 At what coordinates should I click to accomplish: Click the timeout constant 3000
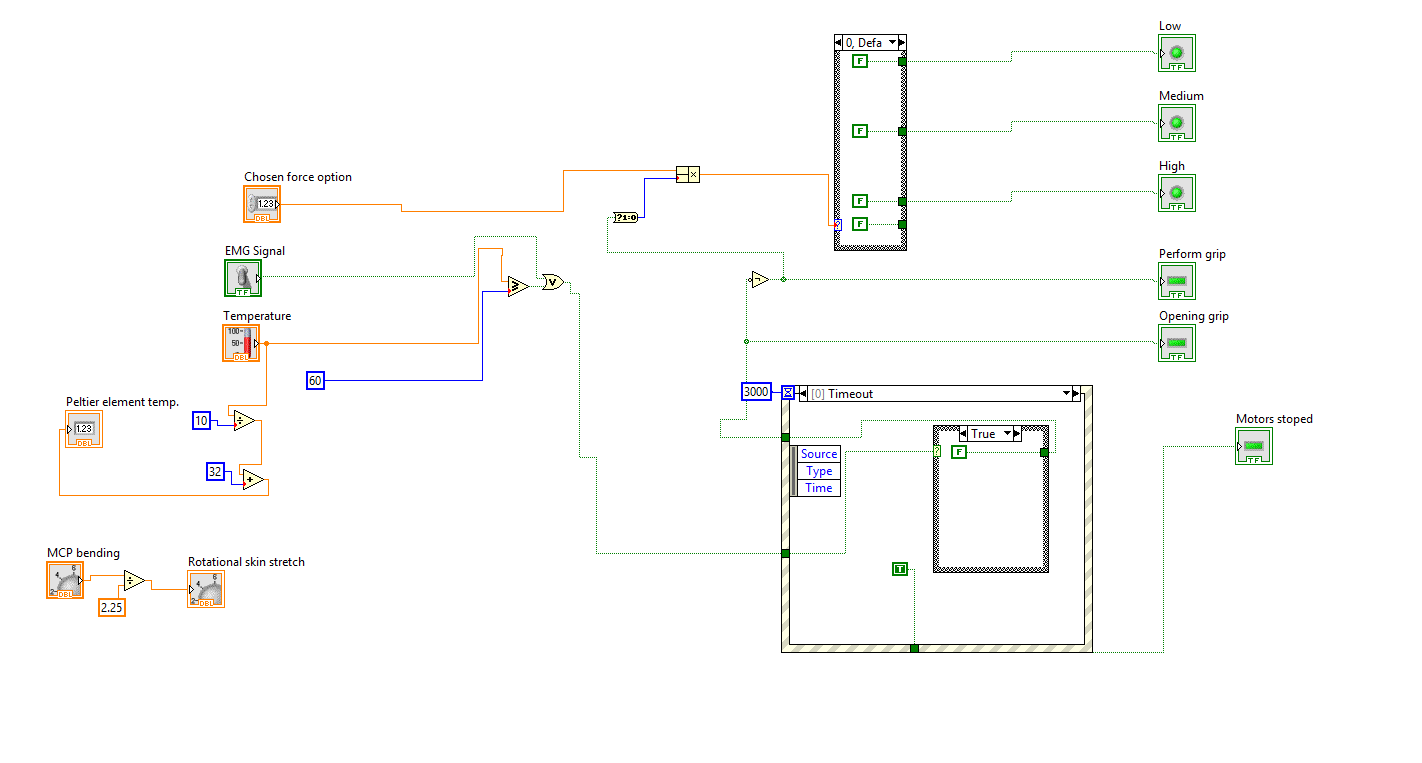[757, 392]
